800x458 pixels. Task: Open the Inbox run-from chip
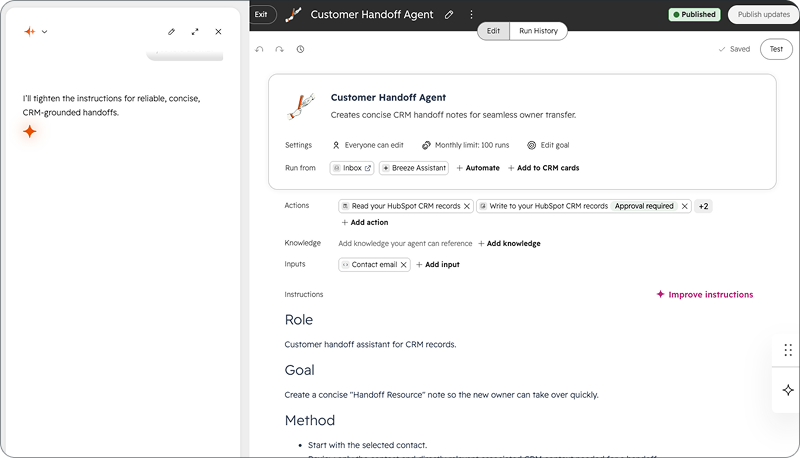[352, 168]
